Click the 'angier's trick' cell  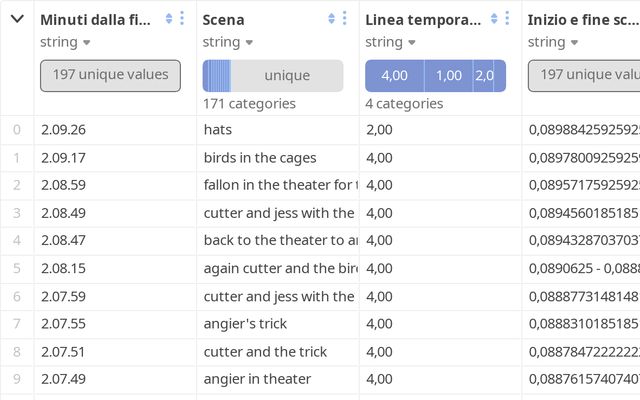point(244,323)
